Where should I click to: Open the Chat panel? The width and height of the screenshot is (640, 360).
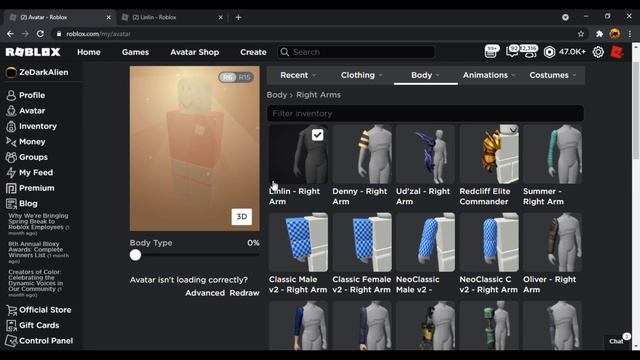(x=617, y=341)
